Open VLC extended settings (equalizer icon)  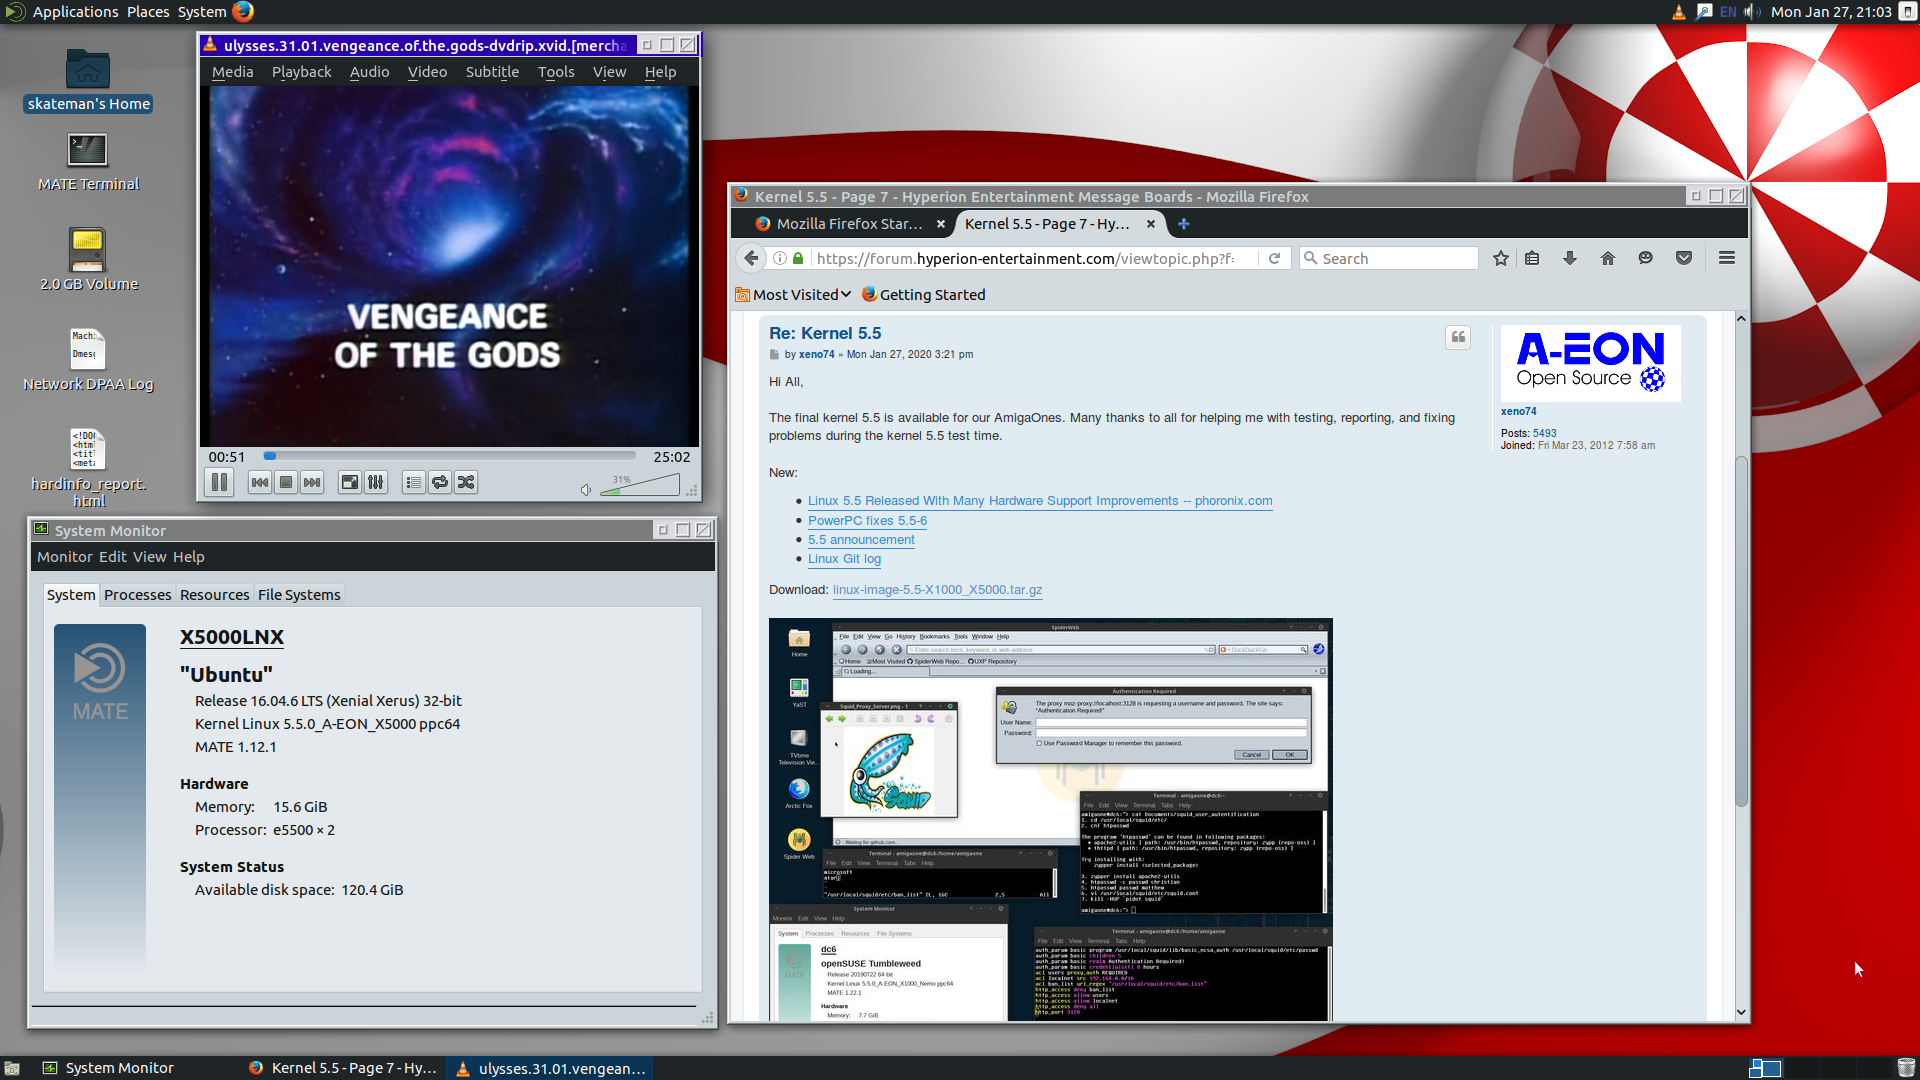[376, 482]
